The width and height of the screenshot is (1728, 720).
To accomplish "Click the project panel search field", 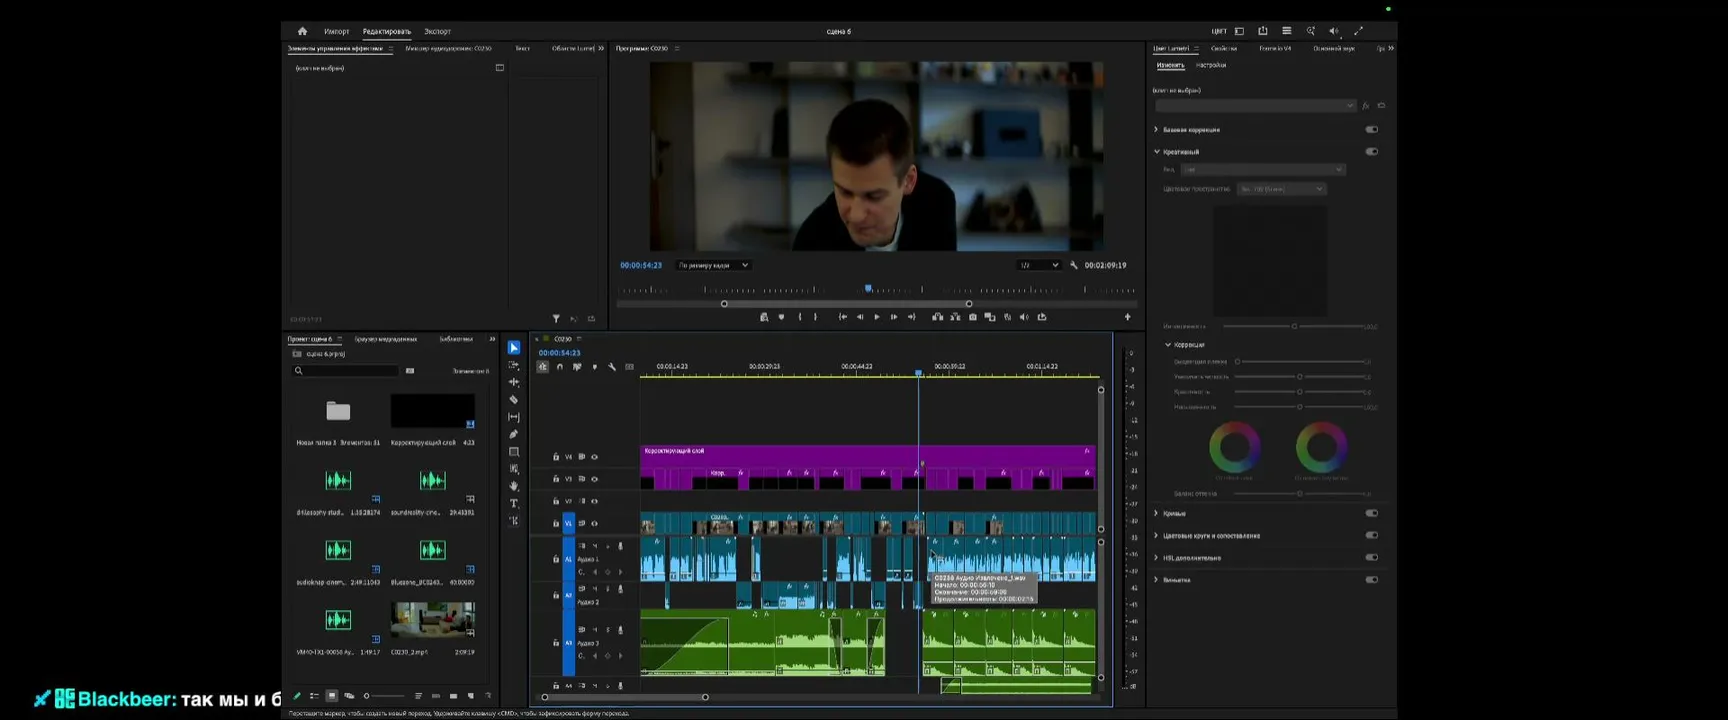I will coord(346,371).
